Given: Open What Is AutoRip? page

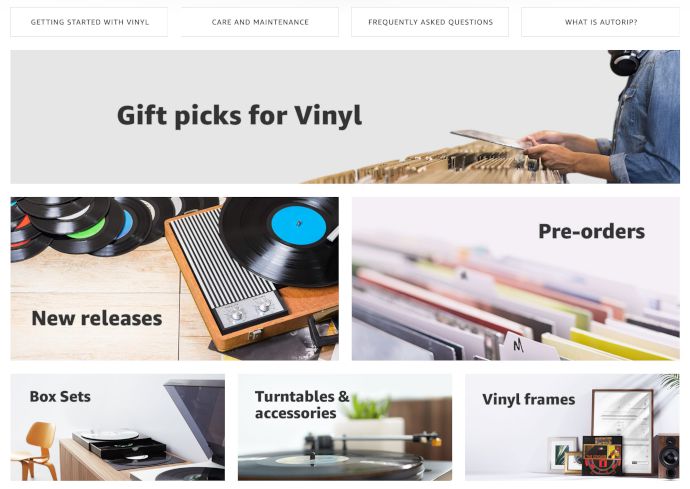Looking at the screenshot, I should coord(601,22).
